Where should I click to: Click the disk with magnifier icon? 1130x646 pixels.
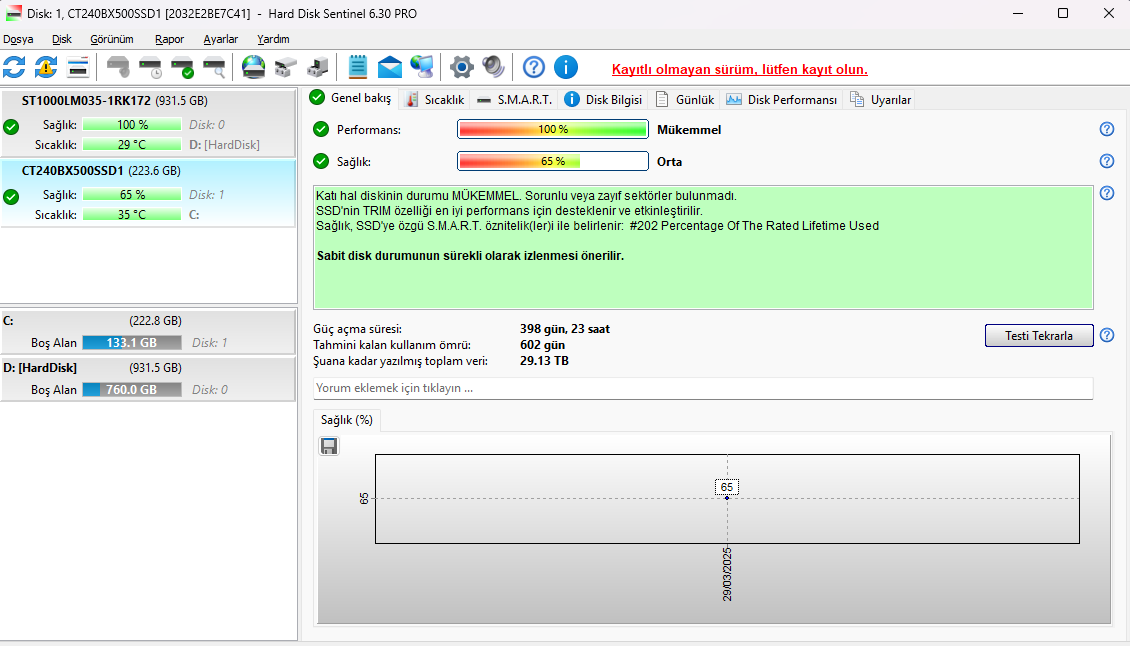214,67
